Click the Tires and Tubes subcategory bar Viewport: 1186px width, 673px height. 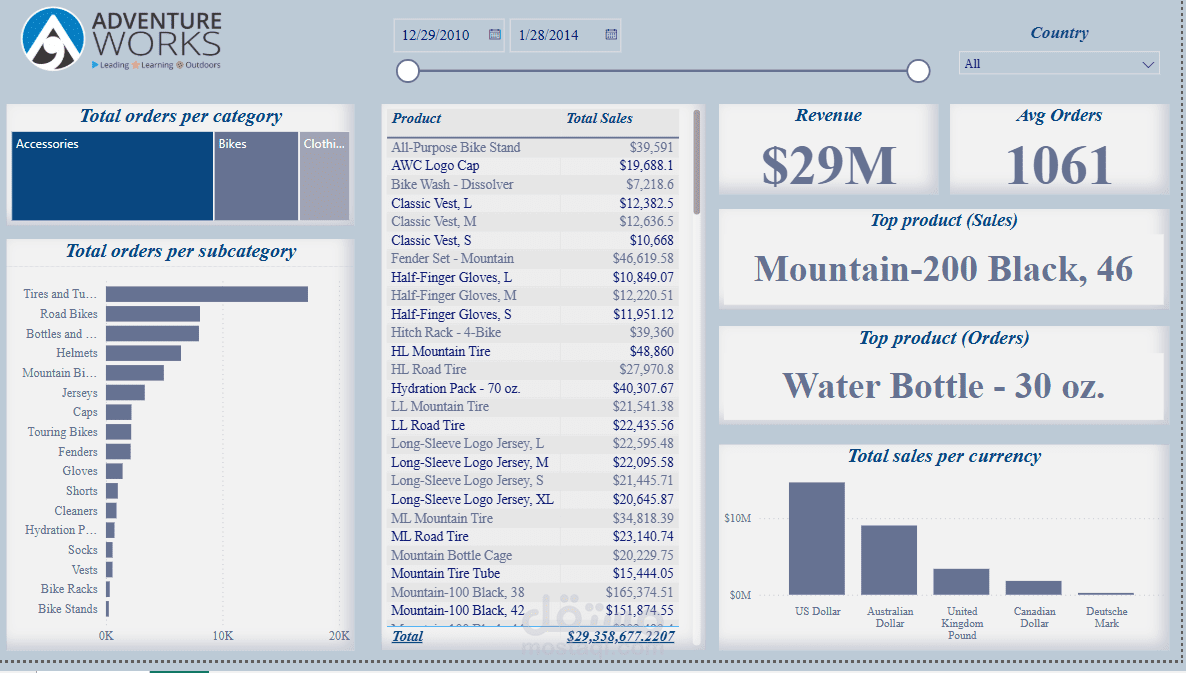(x=206, y=294)
